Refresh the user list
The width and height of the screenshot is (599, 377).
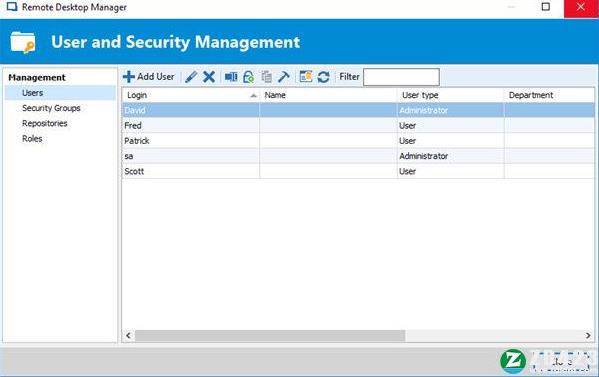click(324, 77)
